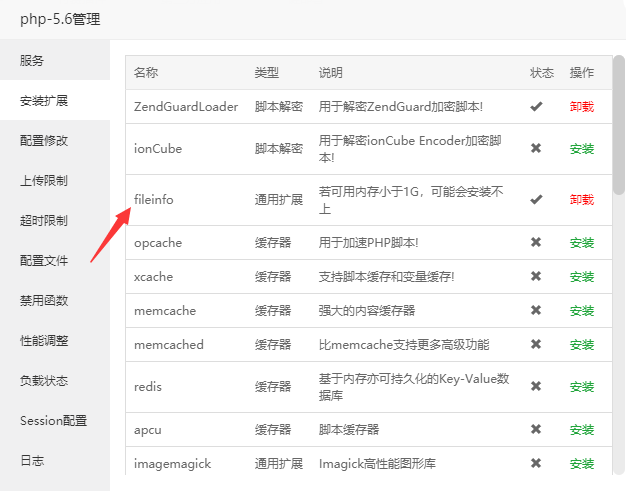The width and height of the screenshot is (626, 491).
Task: Open the 服务 sidebar tab
Action: (55, 60)
